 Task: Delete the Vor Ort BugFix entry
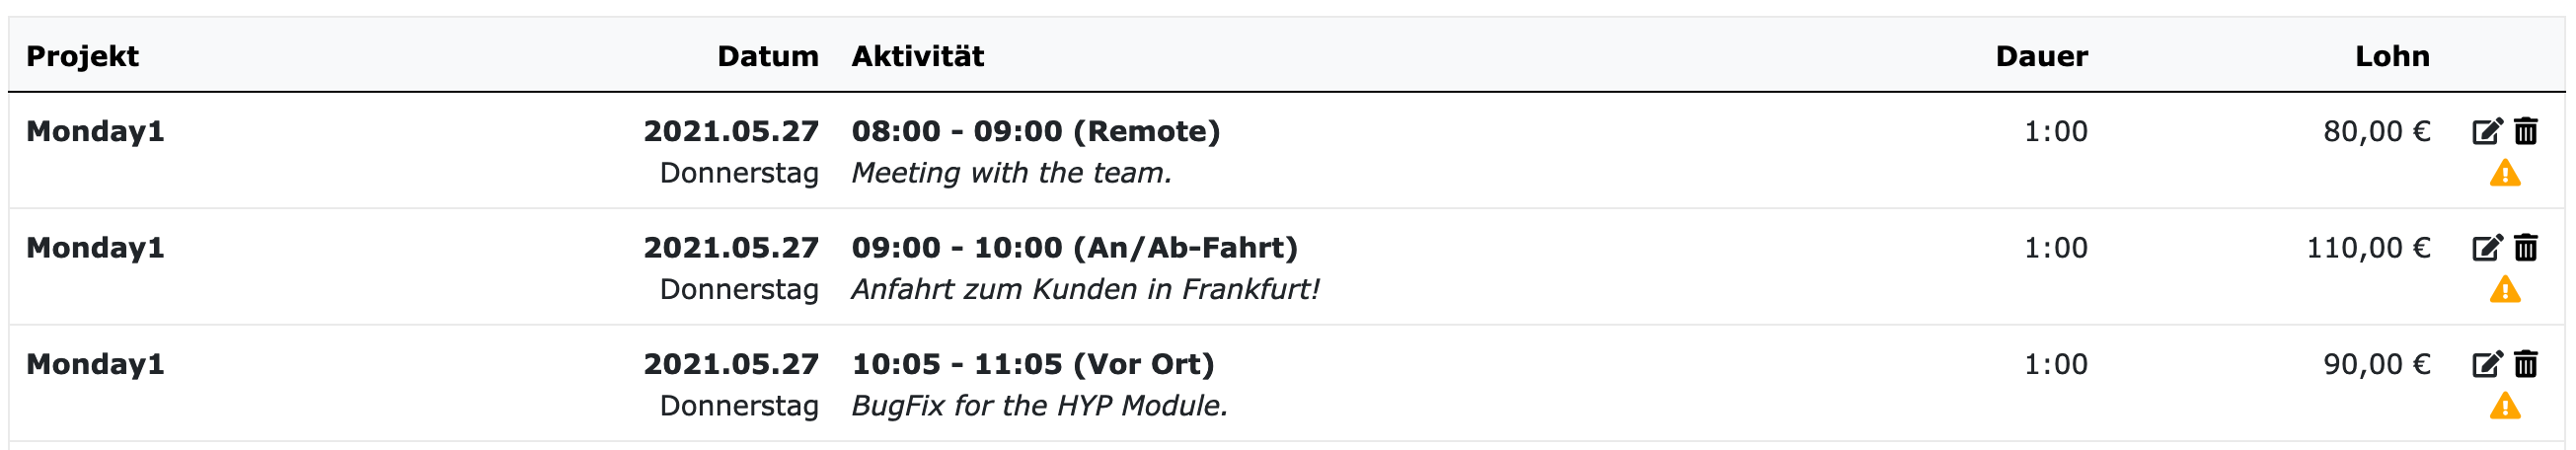(x=2526, y=364)
